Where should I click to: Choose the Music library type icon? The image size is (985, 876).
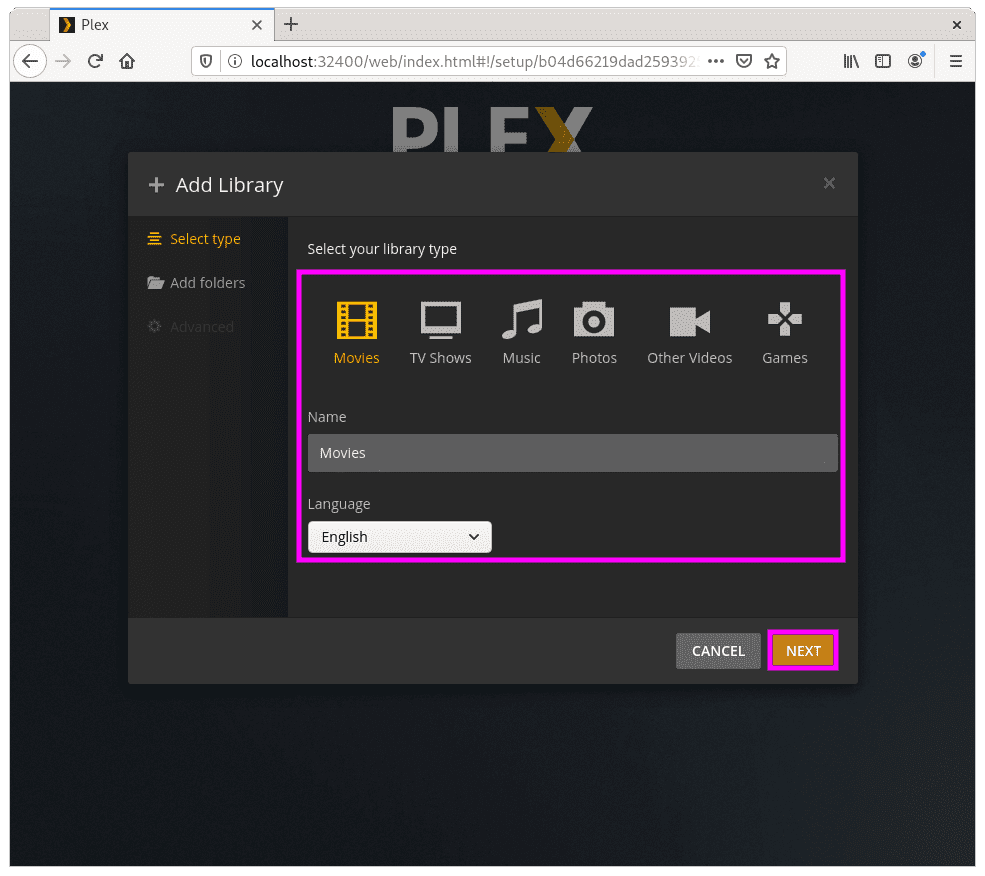(521, 320)
